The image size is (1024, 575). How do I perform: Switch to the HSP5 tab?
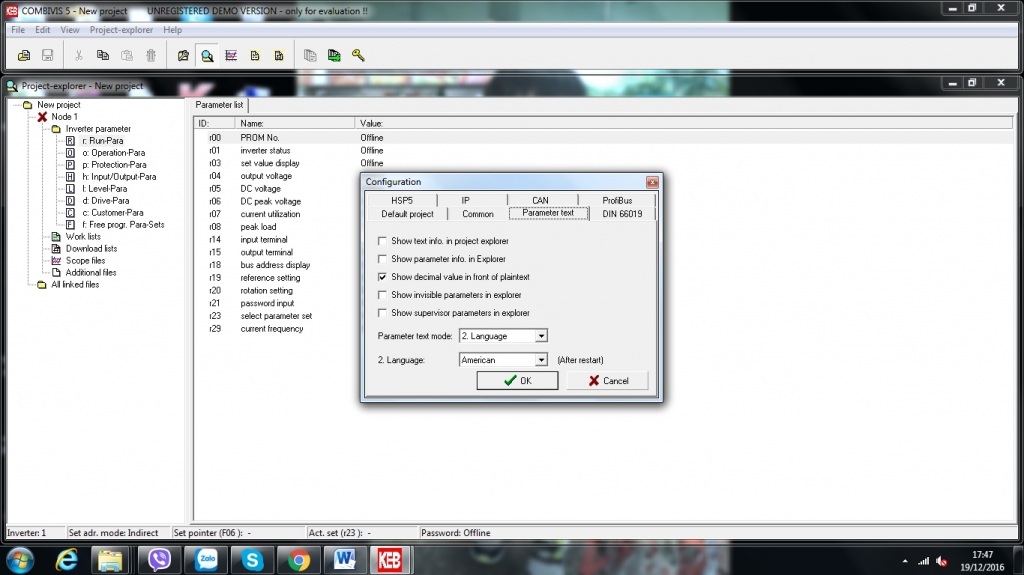click(402, 201)
